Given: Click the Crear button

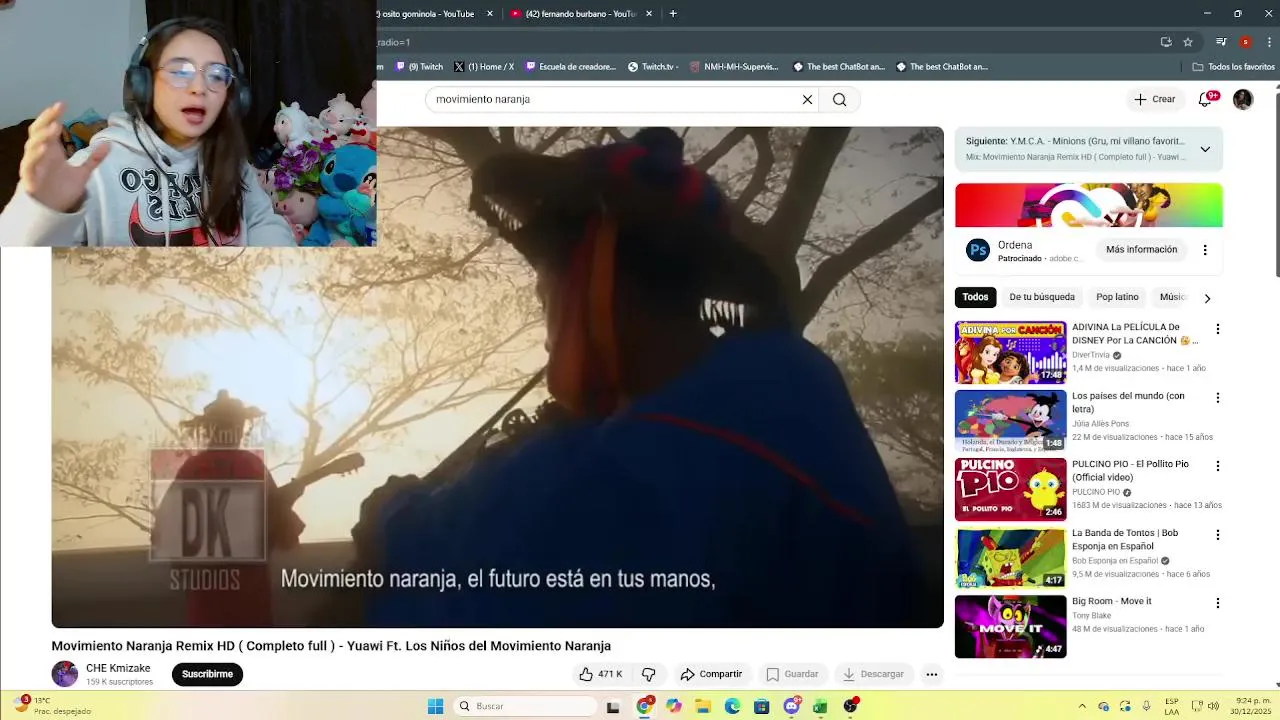Looking at the screenshot, I should point(1154,99).
